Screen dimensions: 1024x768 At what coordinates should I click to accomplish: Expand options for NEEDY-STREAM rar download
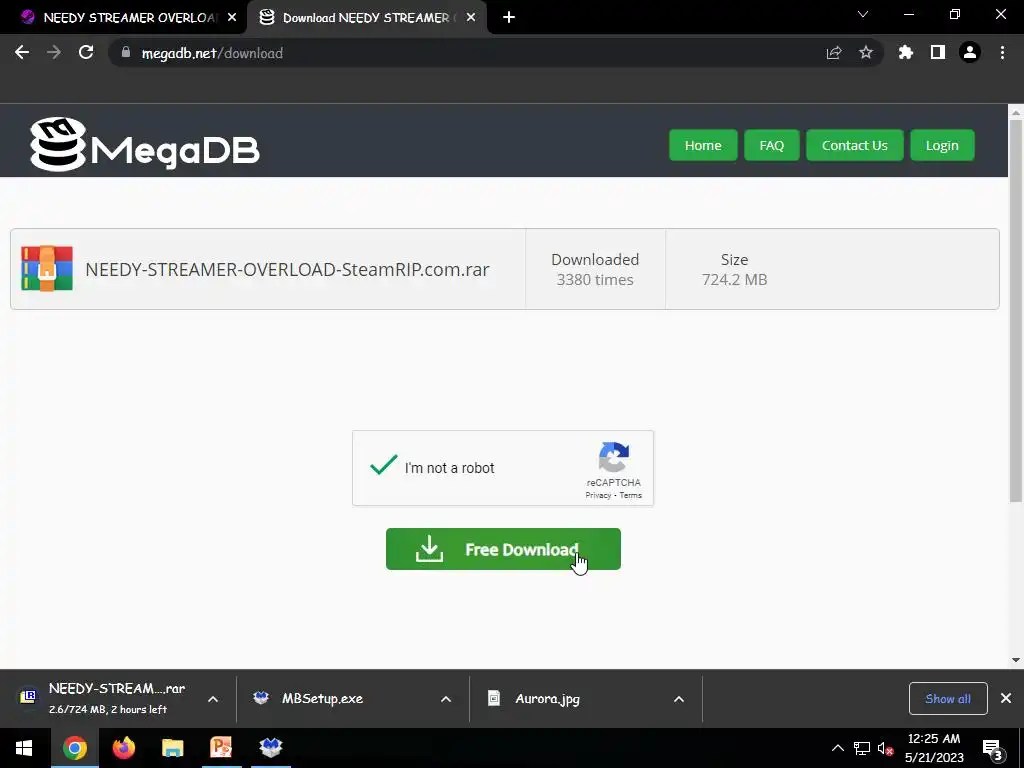(213, 699)
